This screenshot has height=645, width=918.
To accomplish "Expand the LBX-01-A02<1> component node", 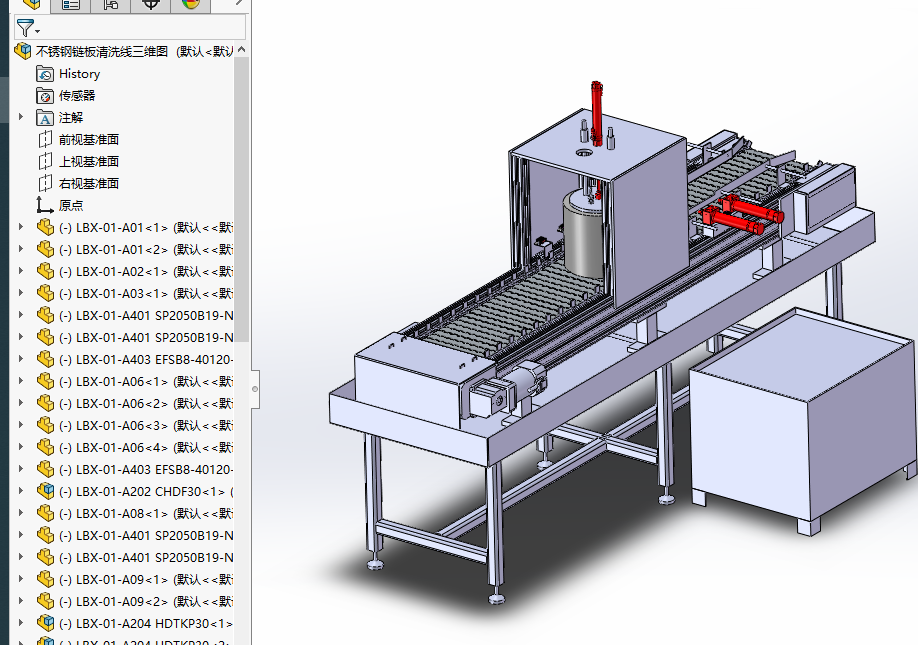I will pos(21,271).
